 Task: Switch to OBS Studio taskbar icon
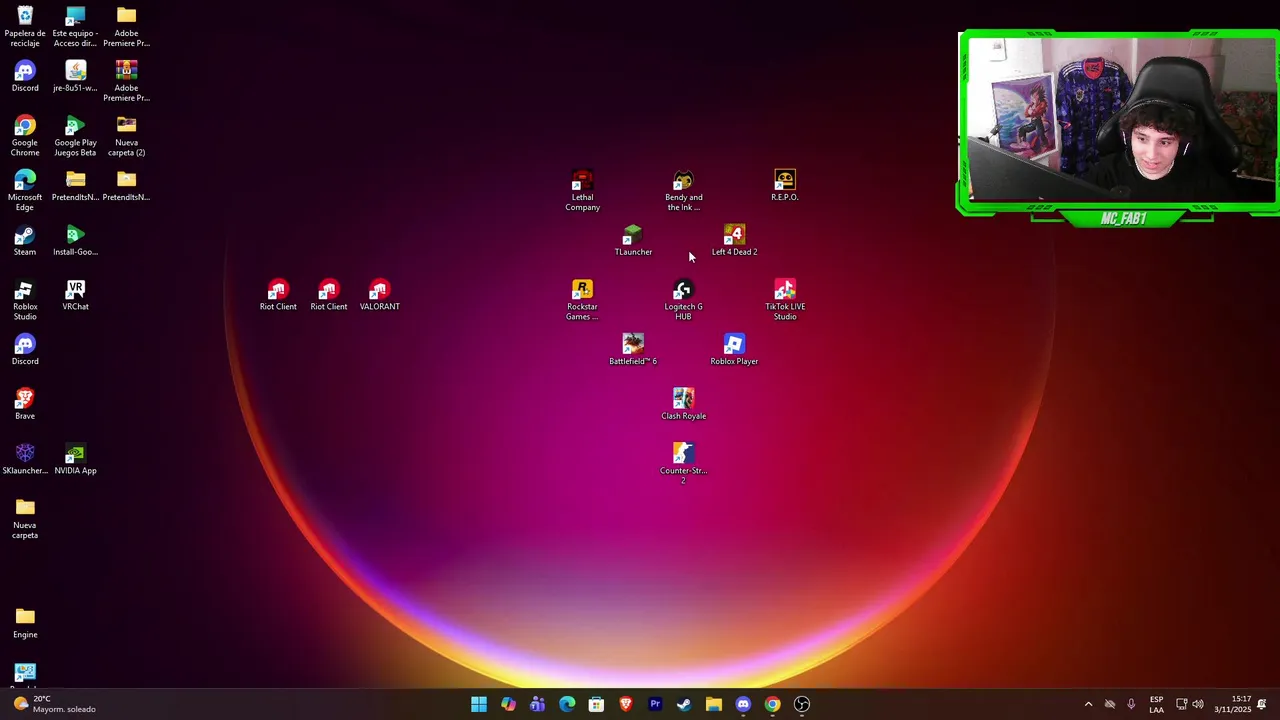click(802, 704)
